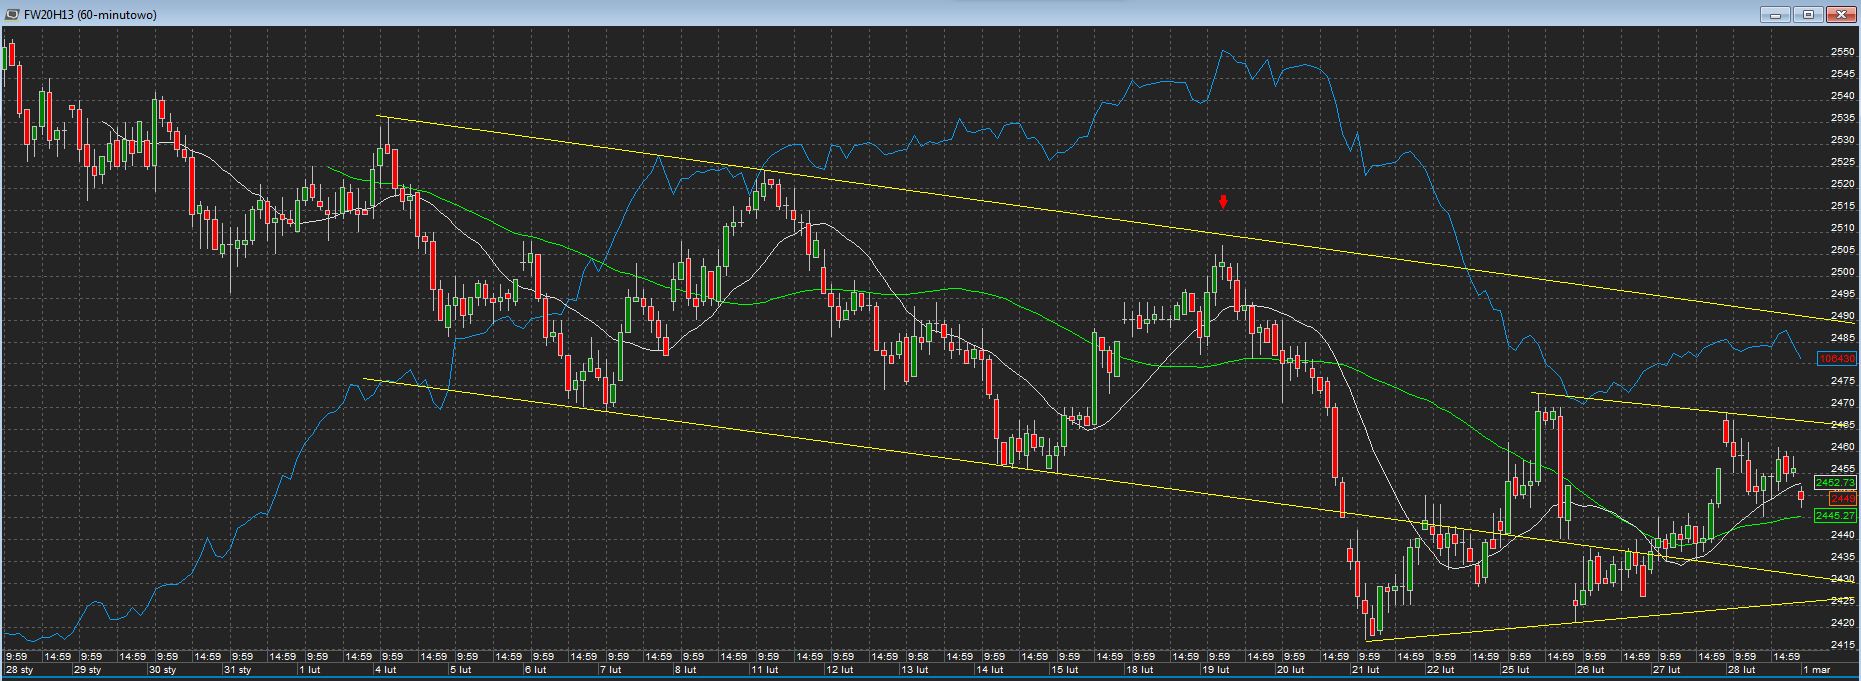Click the 2475 price axis label
The image size is (1861, 681).
click(x=1841, y=381)
